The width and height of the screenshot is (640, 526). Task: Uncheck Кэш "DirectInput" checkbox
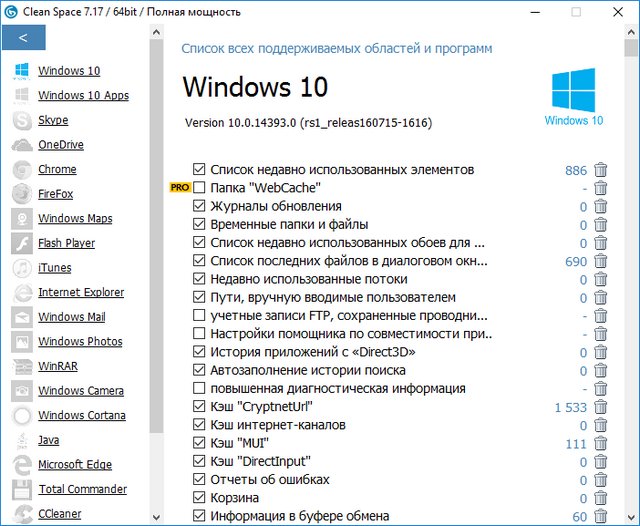point(199,461)
